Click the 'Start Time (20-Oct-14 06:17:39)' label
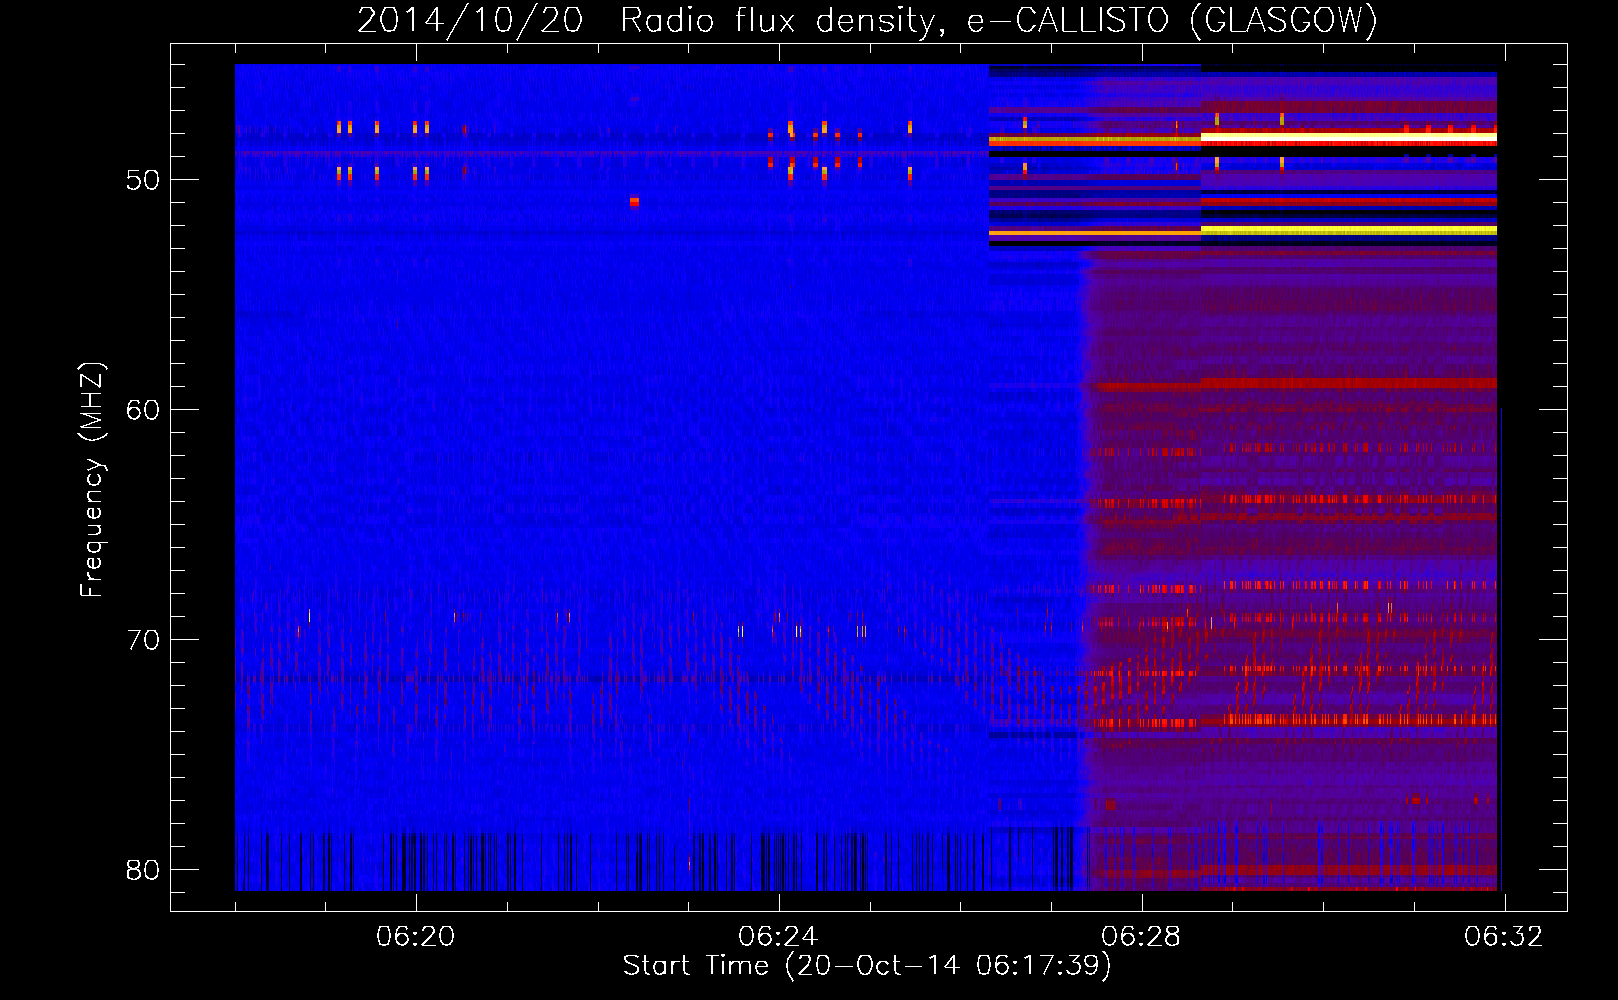This screenshot has height=1000, width=1618. pos(867,966)
